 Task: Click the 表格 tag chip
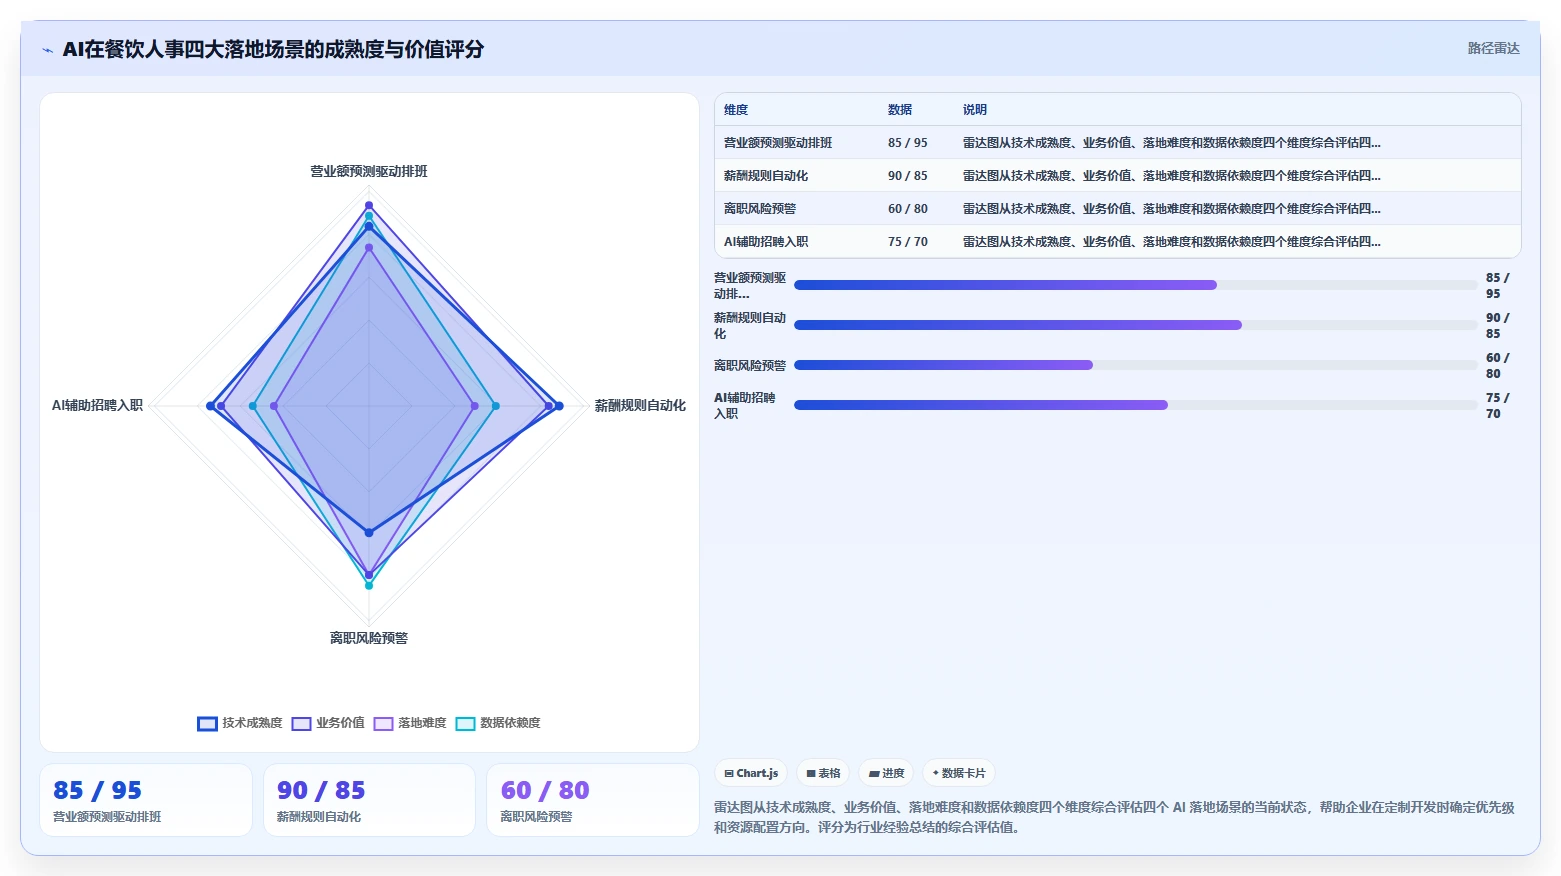823,773
